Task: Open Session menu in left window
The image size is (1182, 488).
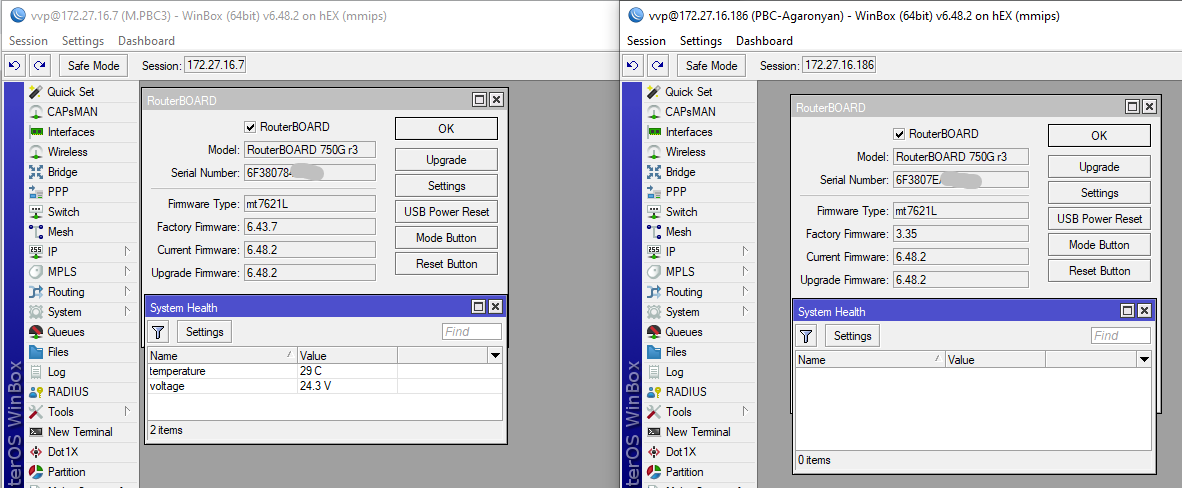Action: click(28, 41)
